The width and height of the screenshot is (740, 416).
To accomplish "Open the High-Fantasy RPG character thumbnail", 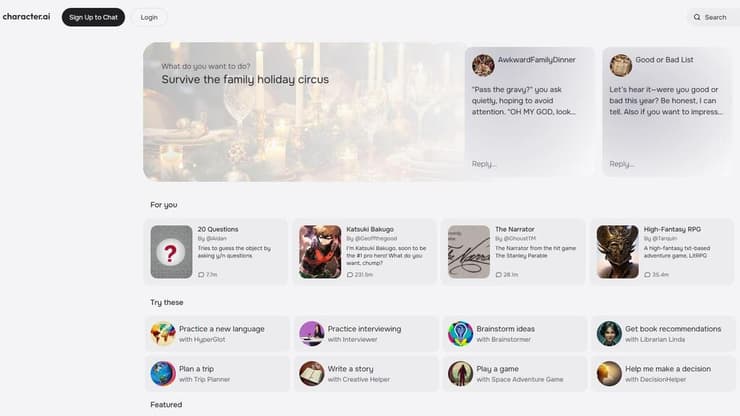I will pyautogui.click(x=617, y=252).
